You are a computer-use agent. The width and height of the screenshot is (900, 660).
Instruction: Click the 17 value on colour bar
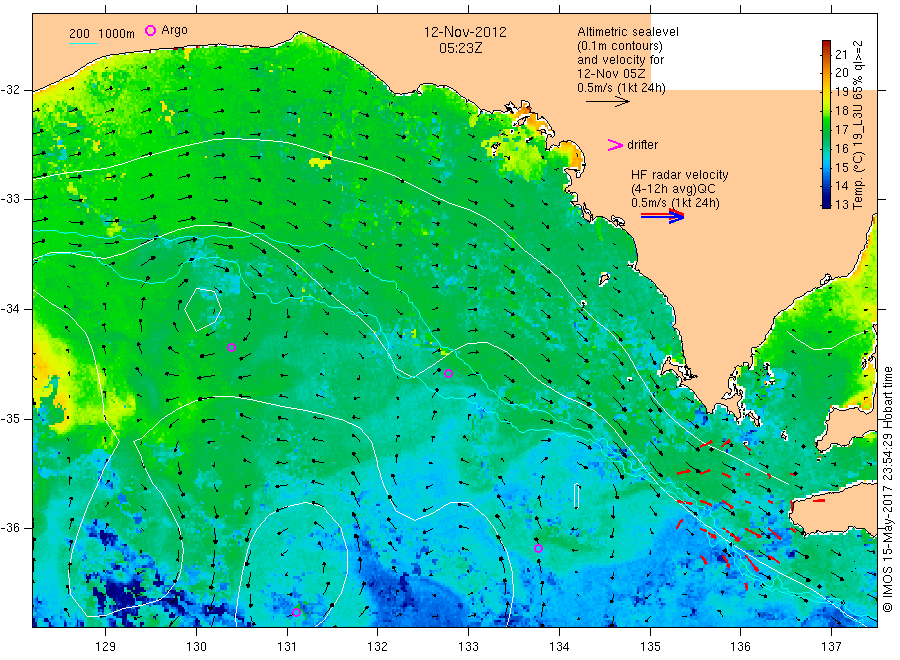(841, 130)
